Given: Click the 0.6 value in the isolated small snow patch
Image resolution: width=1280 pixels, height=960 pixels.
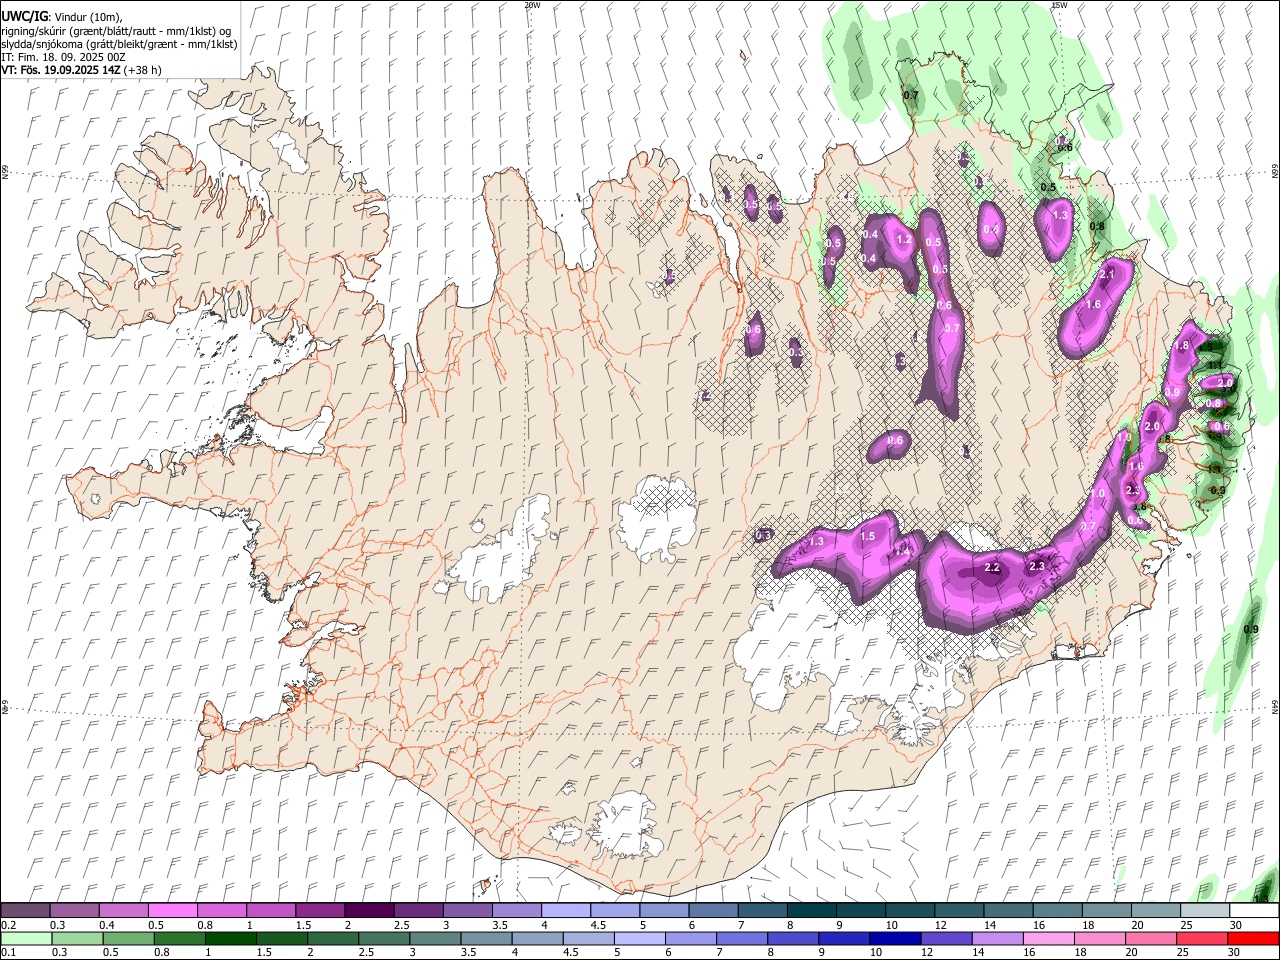Looking at the screenshot, I should 895,441.
